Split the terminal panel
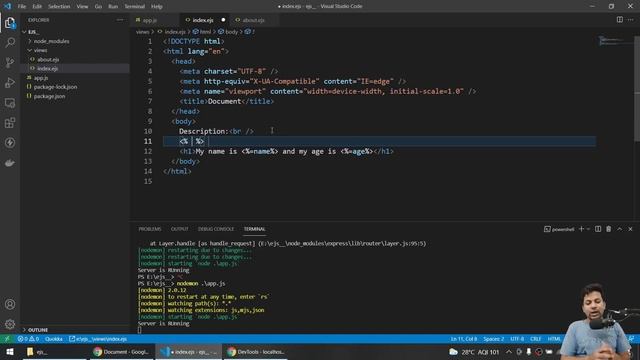This screenshot has height=360, width=640. [x=598, y=229]
